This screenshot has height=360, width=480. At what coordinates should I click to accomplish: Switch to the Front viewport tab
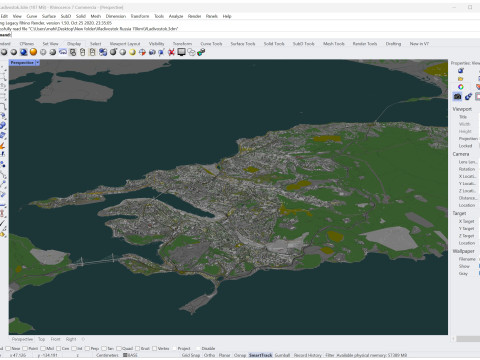[55, 339]
